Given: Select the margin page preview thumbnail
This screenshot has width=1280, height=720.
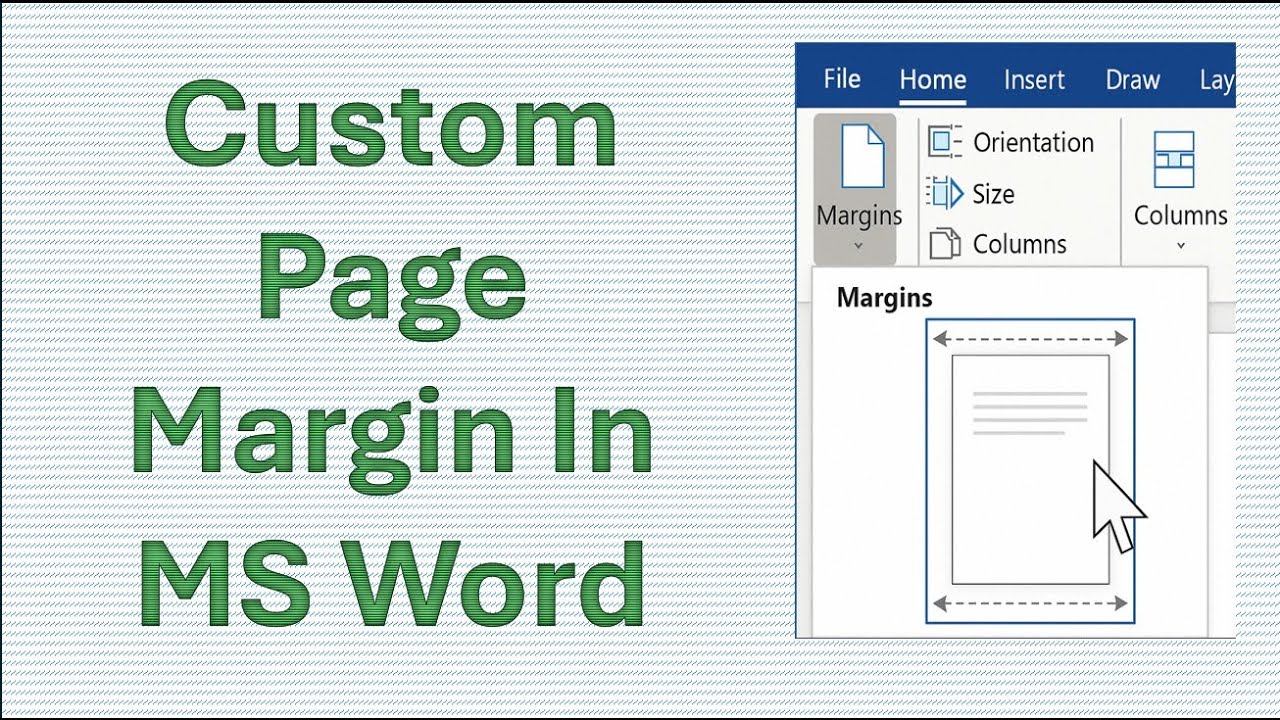Looking at the screenshot, I should [x=1030, y=470].
